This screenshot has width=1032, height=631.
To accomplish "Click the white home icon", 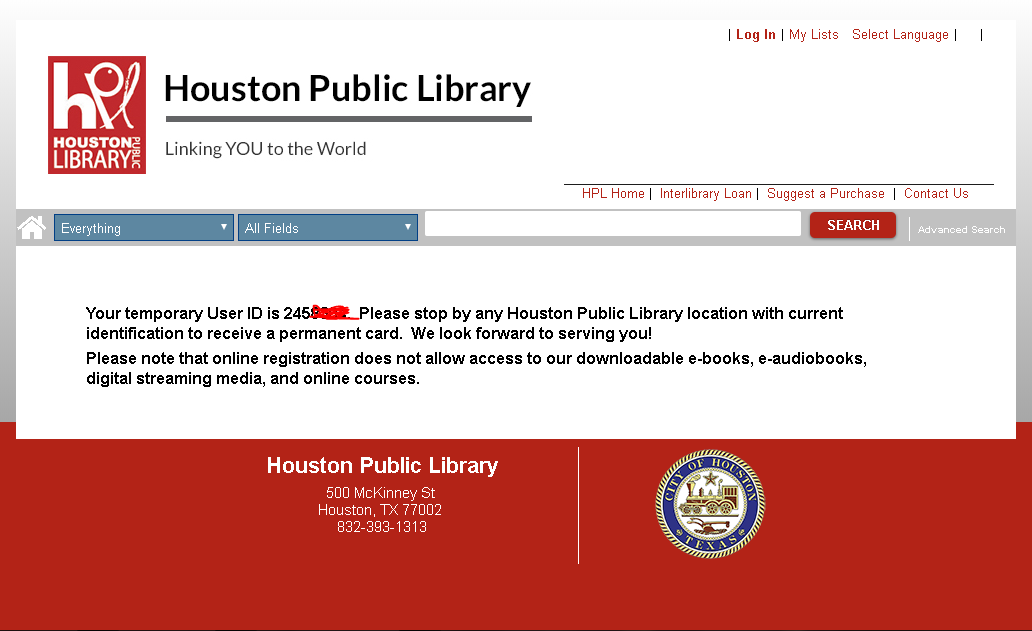I will click(x=32, y=228).
